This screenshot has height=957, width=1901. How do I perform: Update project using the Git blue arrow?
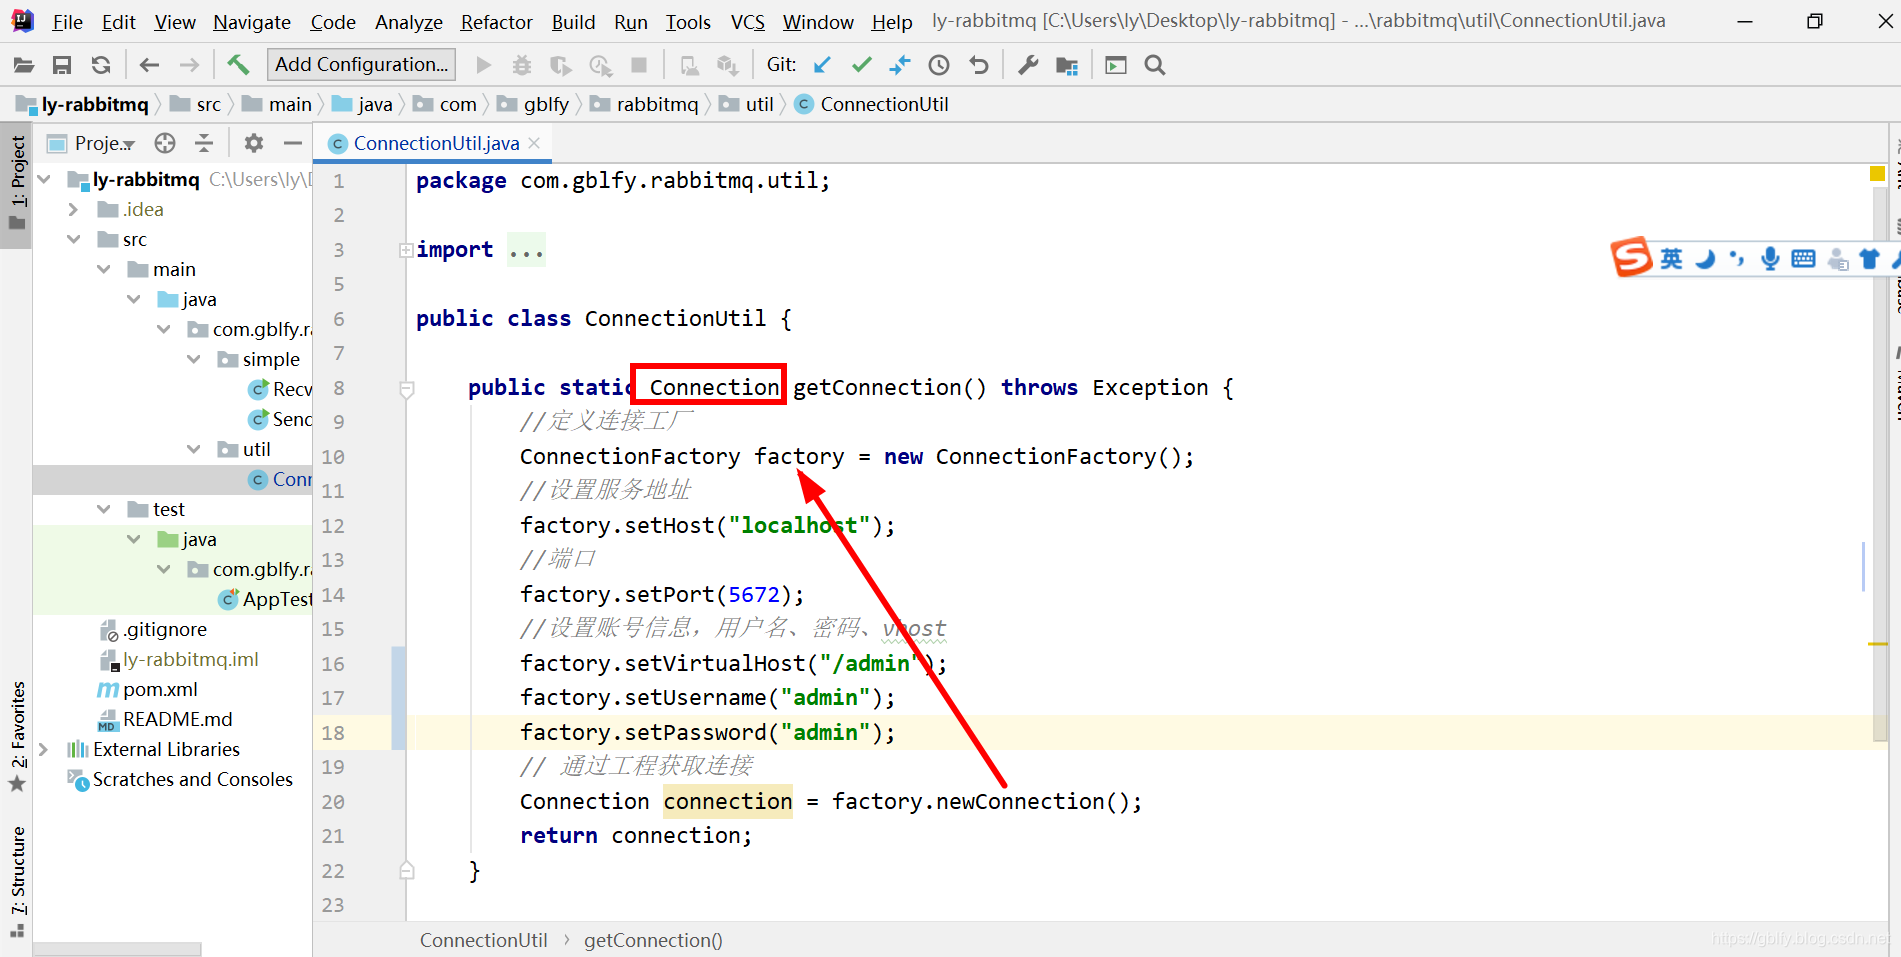[822, 65]
